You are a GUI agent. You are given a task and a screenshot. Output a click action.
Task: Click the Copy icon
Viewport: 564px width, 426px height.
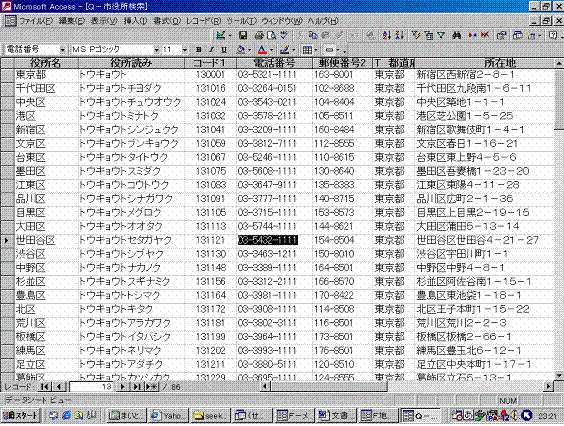tap(313, 35)
